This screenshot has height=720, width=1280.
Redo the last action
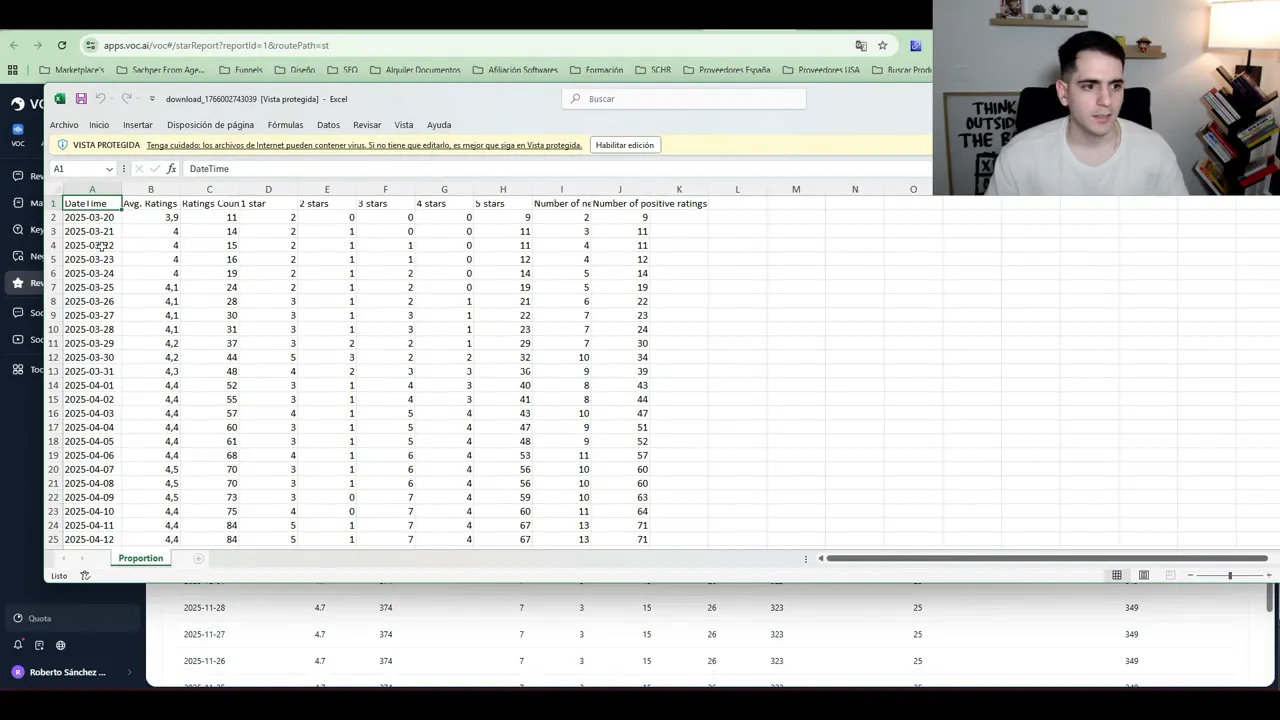pos(126,99)
